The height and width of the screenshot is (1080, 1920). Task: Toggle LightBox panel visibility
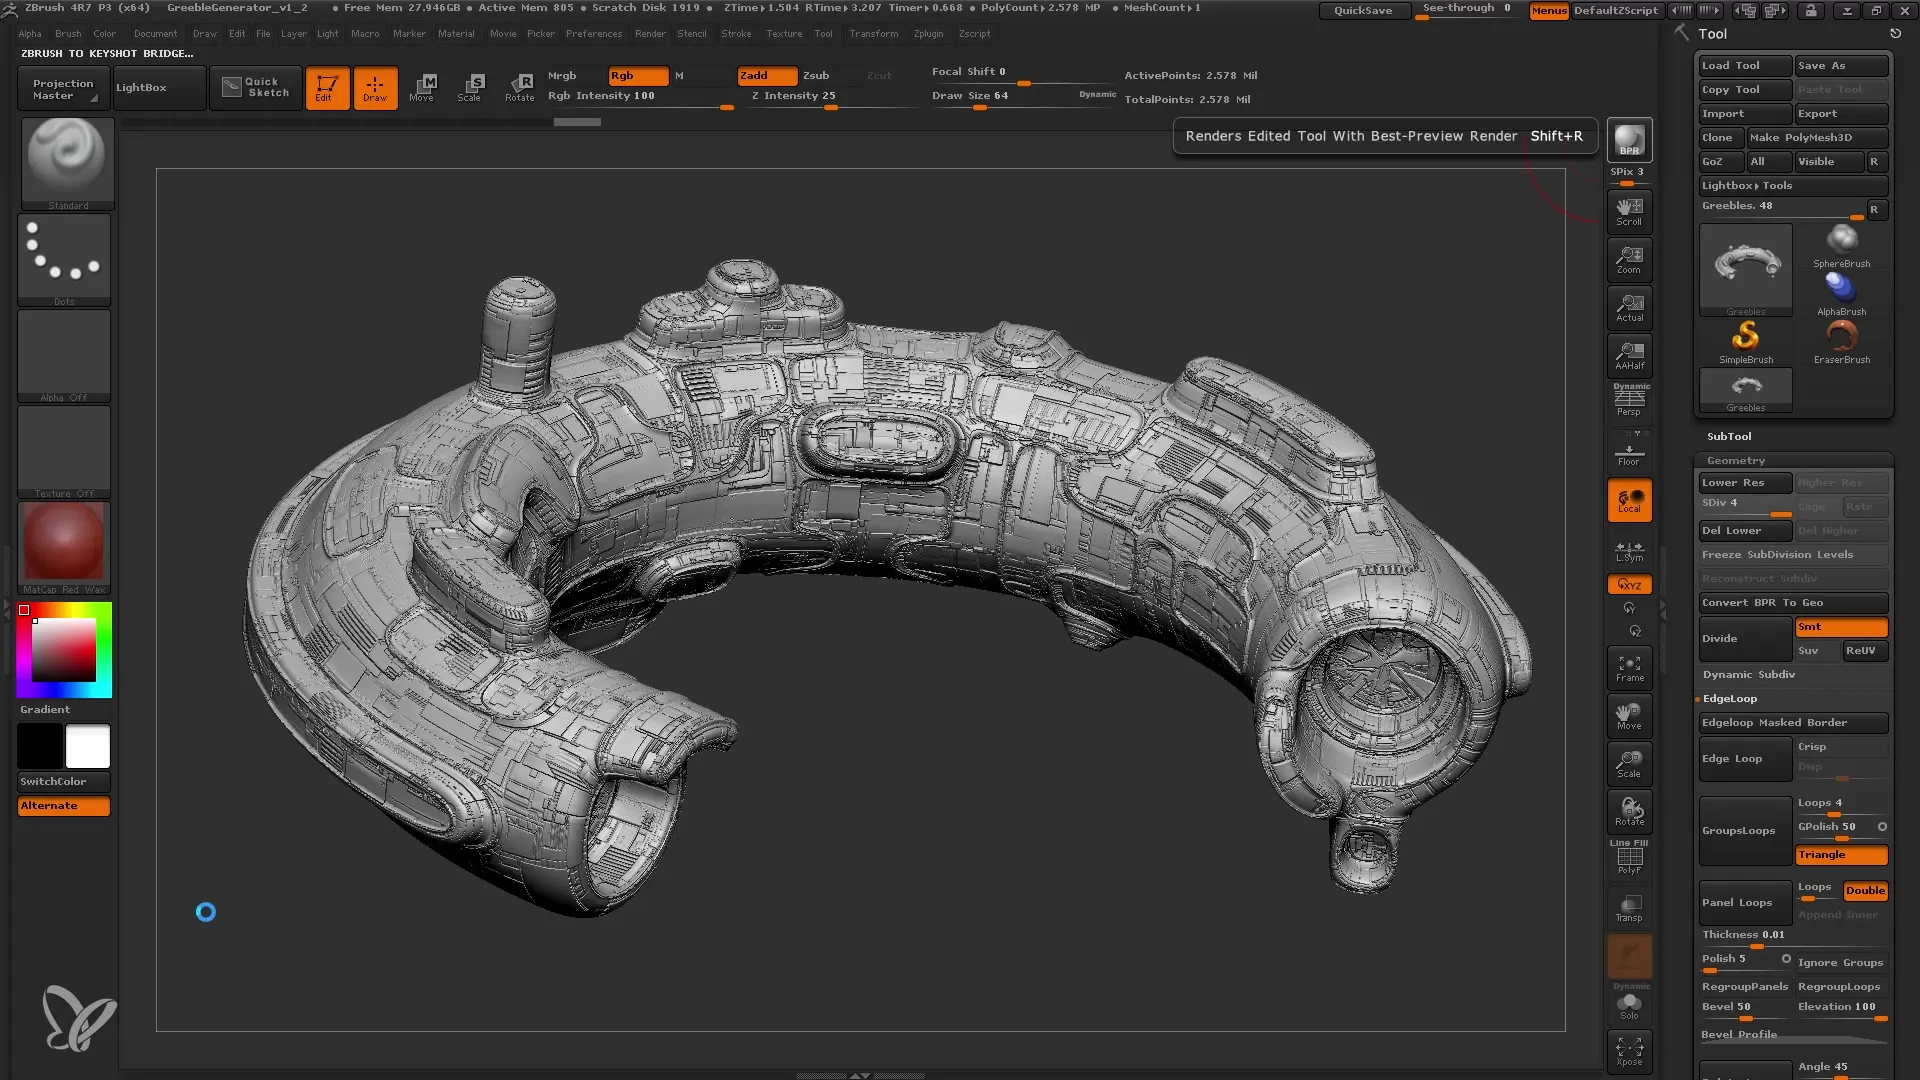click(141, 86)
